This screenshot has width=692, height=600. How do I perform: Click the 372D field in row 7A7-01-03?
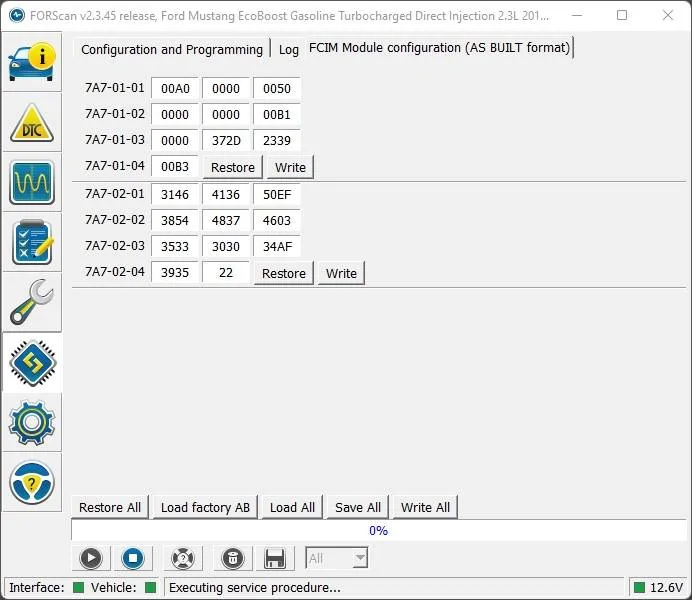click(226, 140)
